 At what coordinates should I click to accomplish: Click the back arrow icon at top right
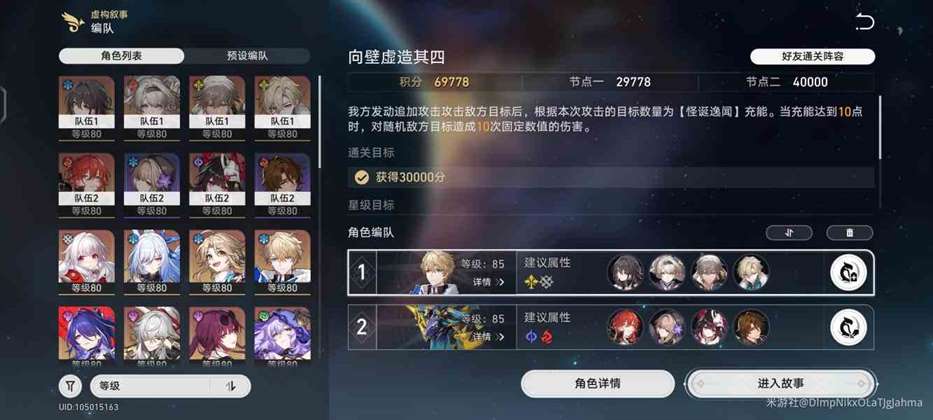(864, 22)
